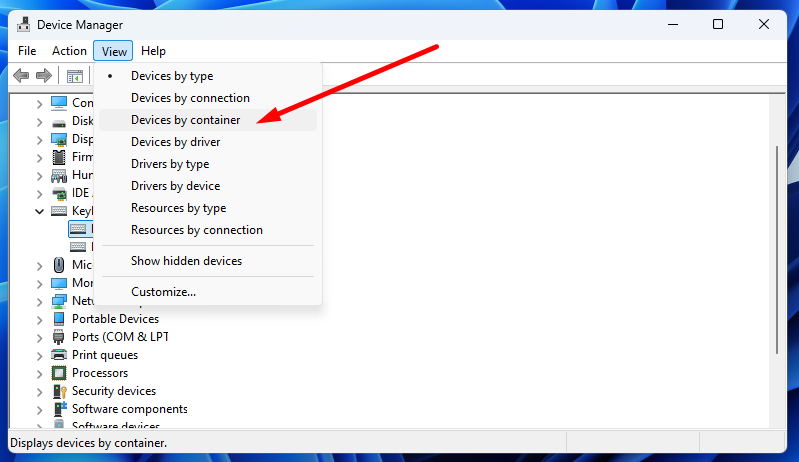The width and height of the screenshot is (799, 462).
Task: Select the Portable Devices icon
Action: (x=59, y=319)
